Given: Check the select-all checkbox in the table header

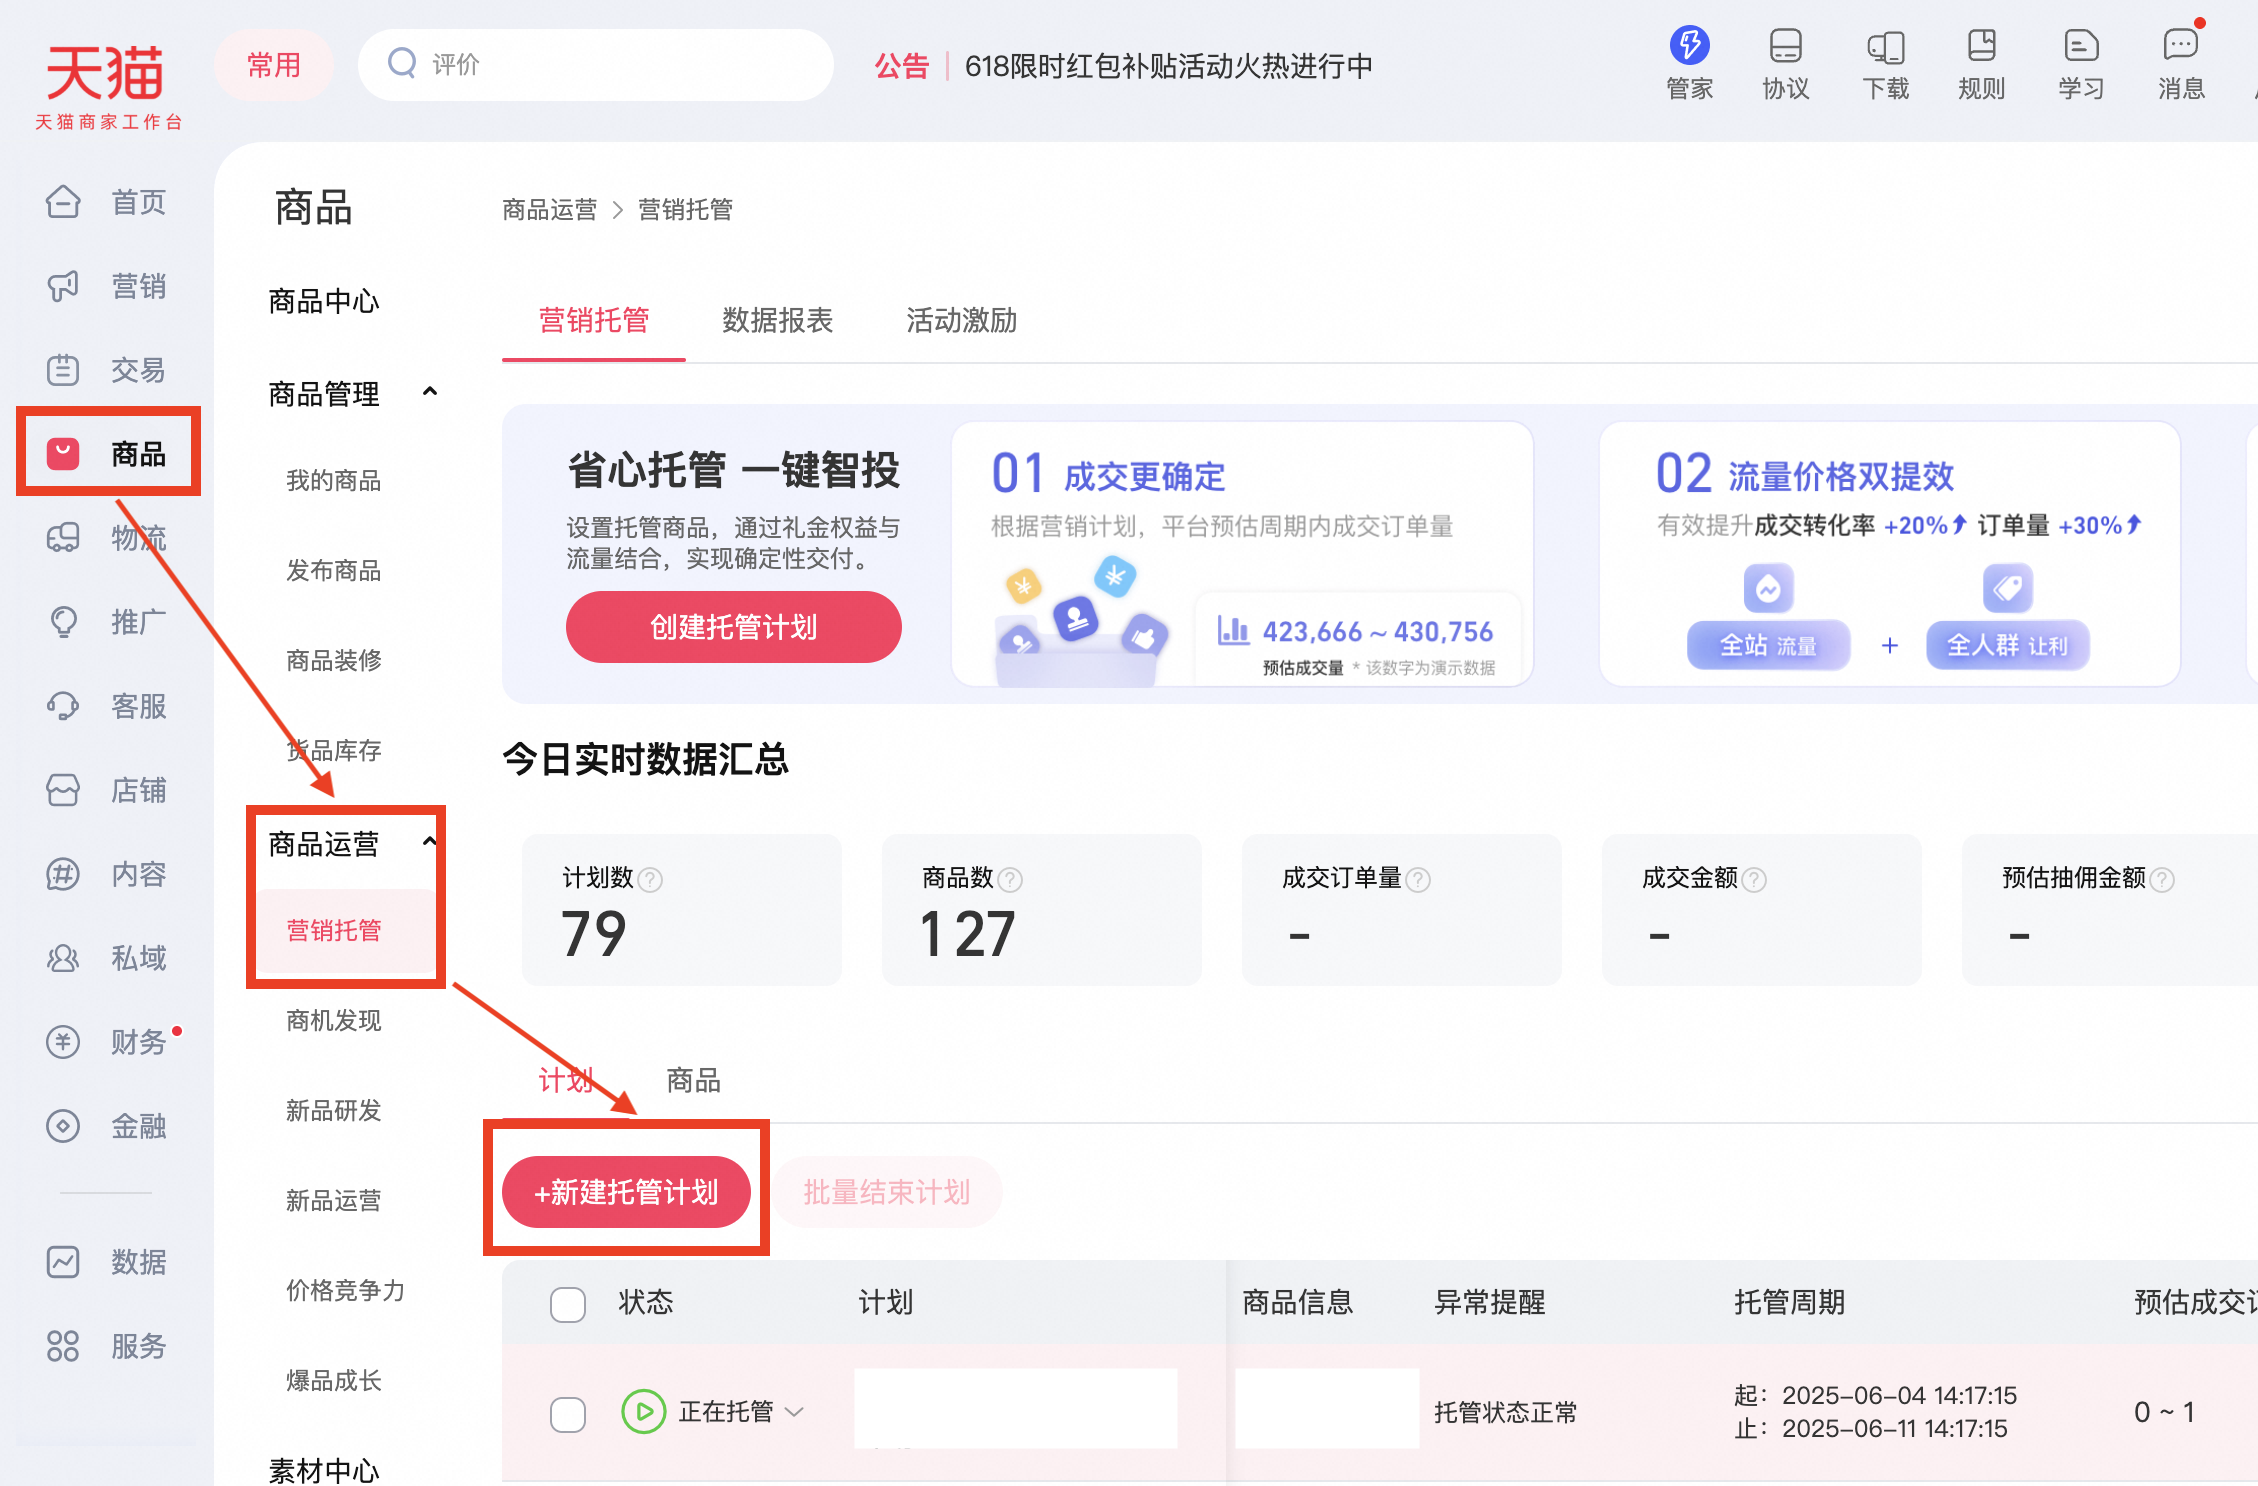Looking at the screenshot, I should tap(568, 1304).
